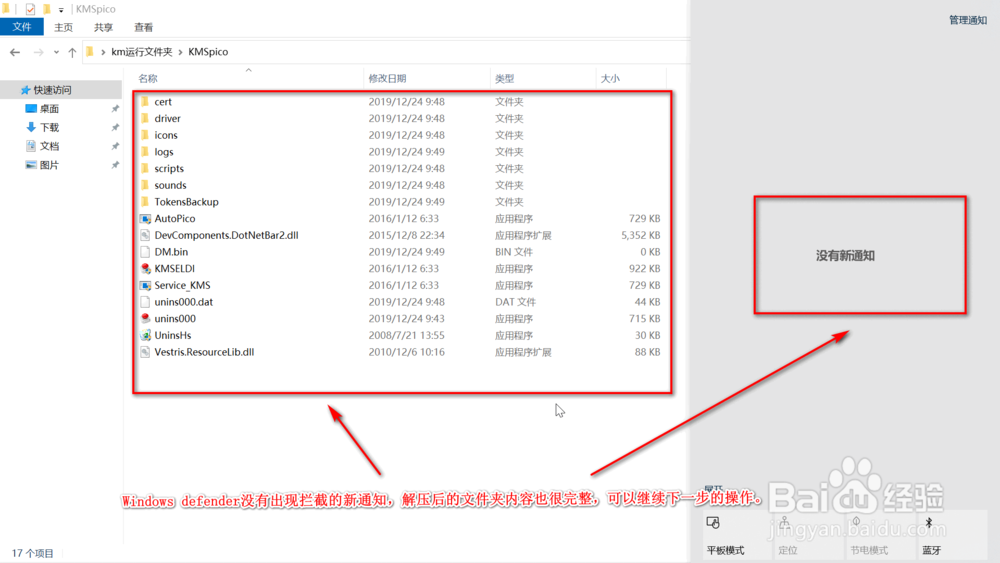Select the TokensBackup folder icon

click(x=145, y=201)
